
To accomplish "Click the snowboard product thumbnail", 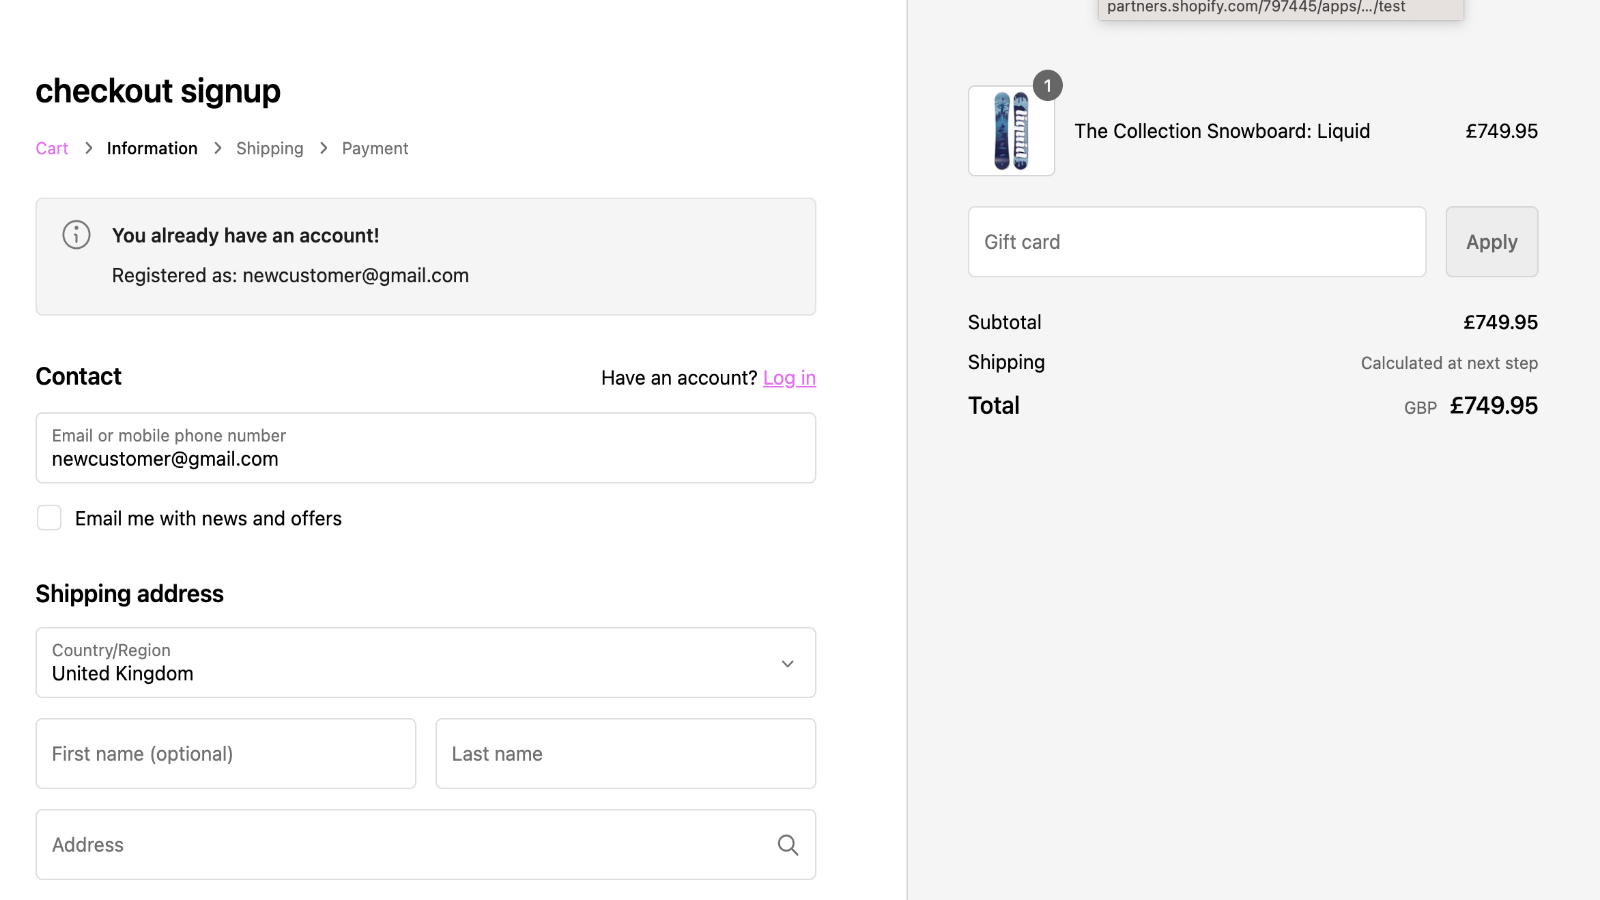I will tap(1011, 131).
